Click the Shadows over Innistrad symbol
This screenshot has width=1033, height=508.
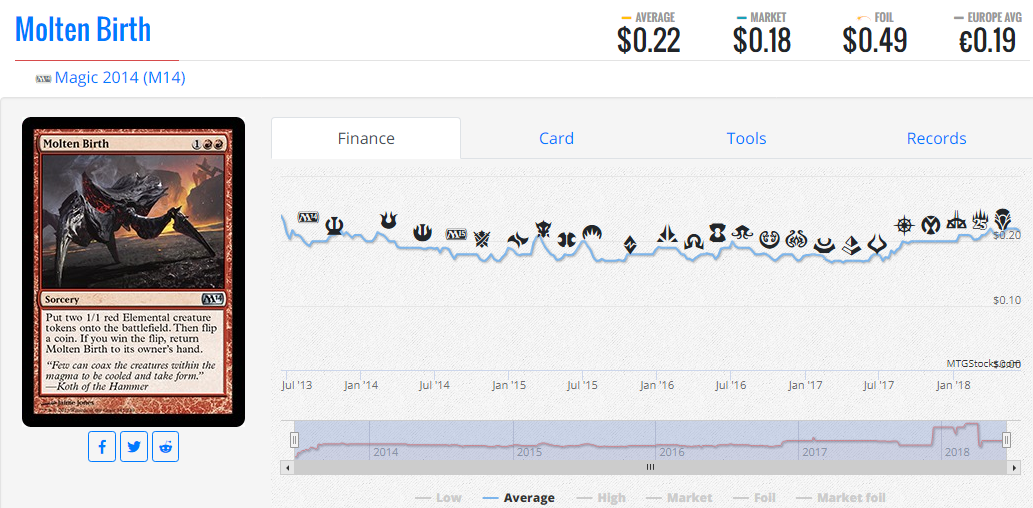(x=694, y=242)
